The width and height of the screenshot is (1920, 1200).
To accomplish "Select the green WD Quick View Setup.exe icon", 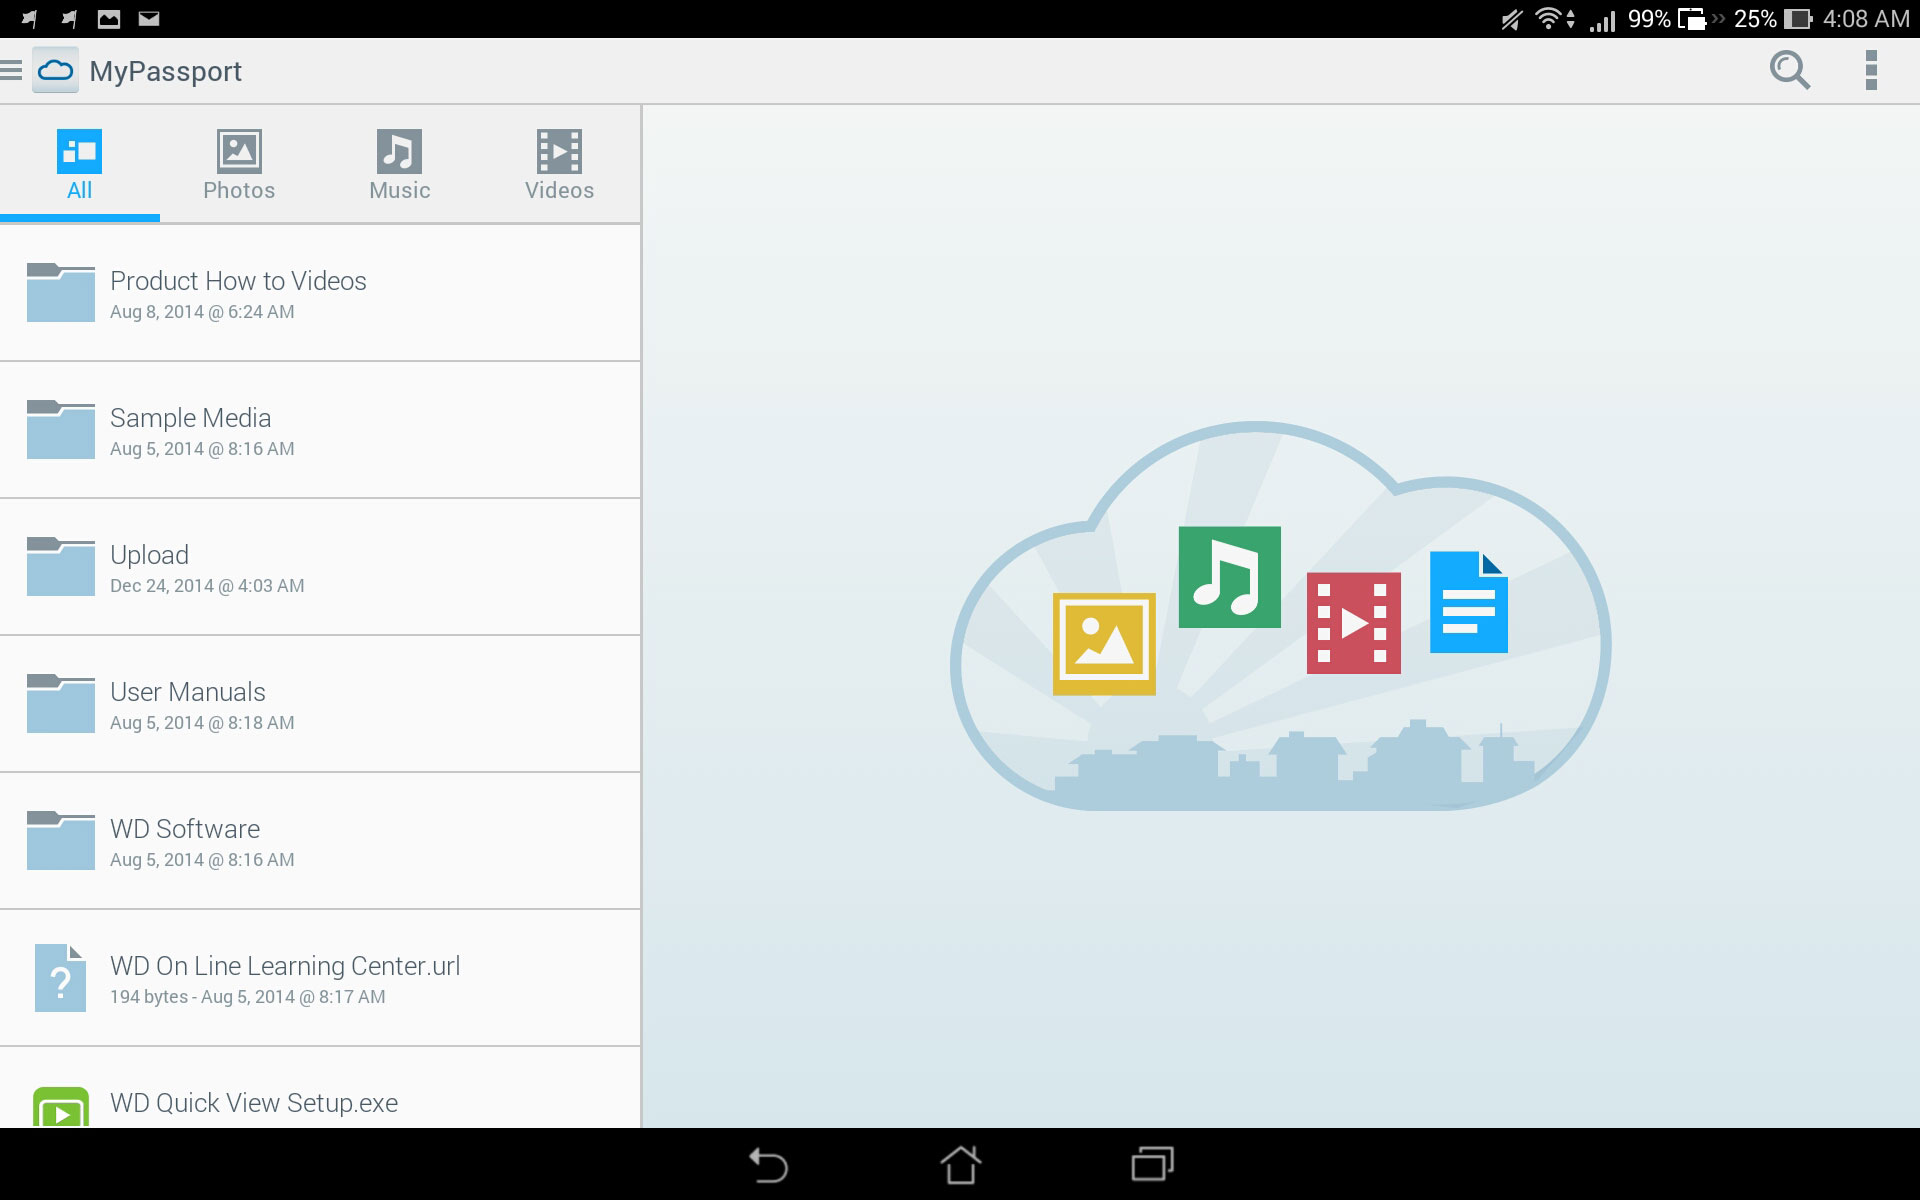I will [61, 1107].
